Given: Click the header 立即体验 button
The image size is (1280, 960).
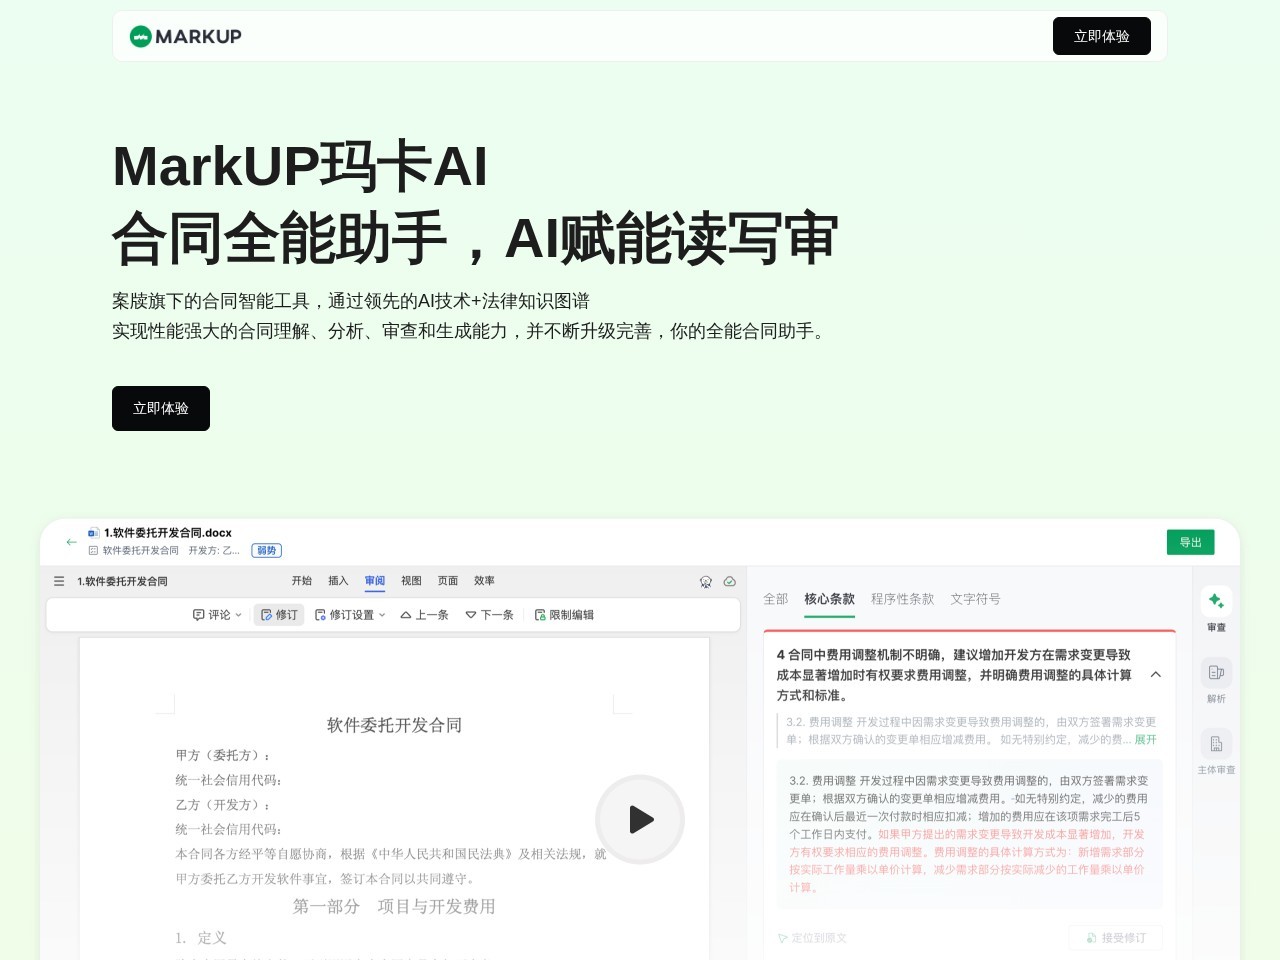Looking at the screenshot, I should point(1101,36).
